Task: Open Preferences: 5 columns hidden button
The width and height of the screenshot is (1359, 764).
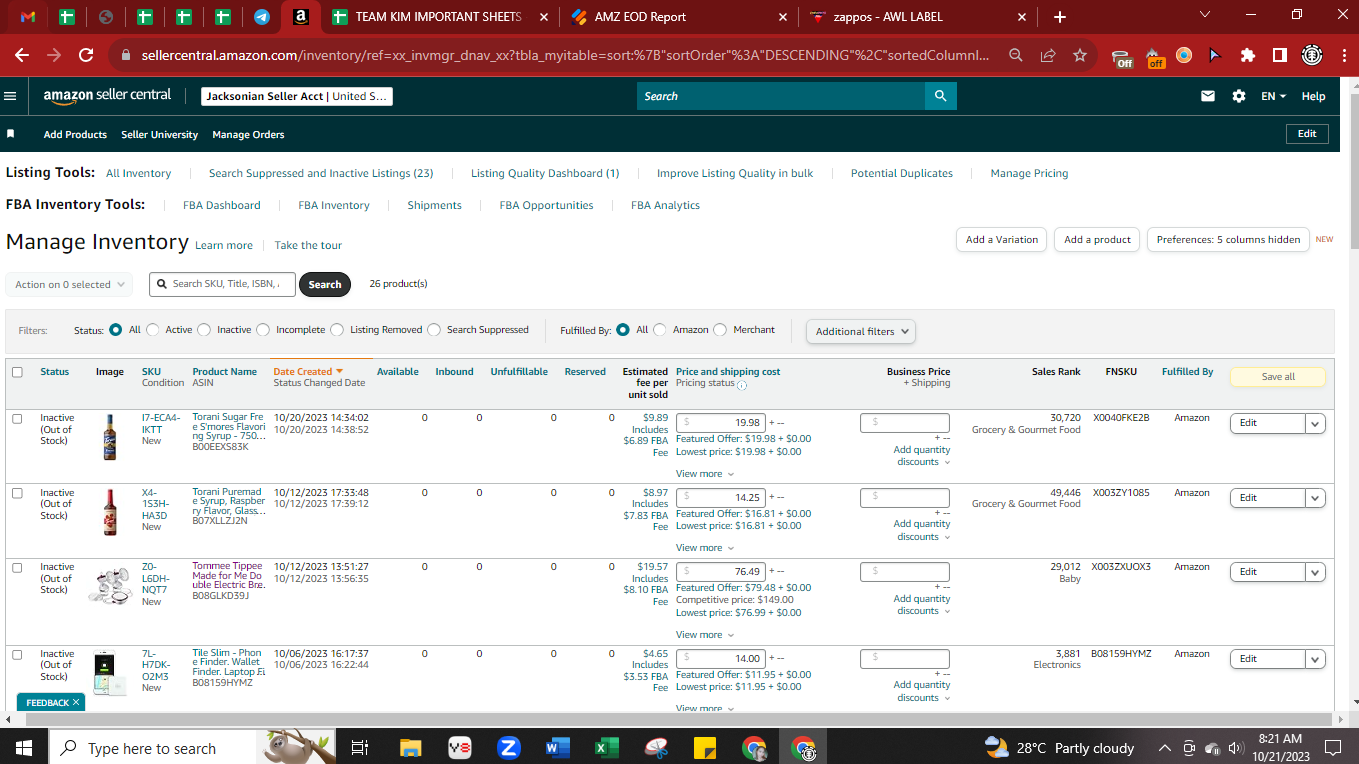Action: click(1228, 239)
